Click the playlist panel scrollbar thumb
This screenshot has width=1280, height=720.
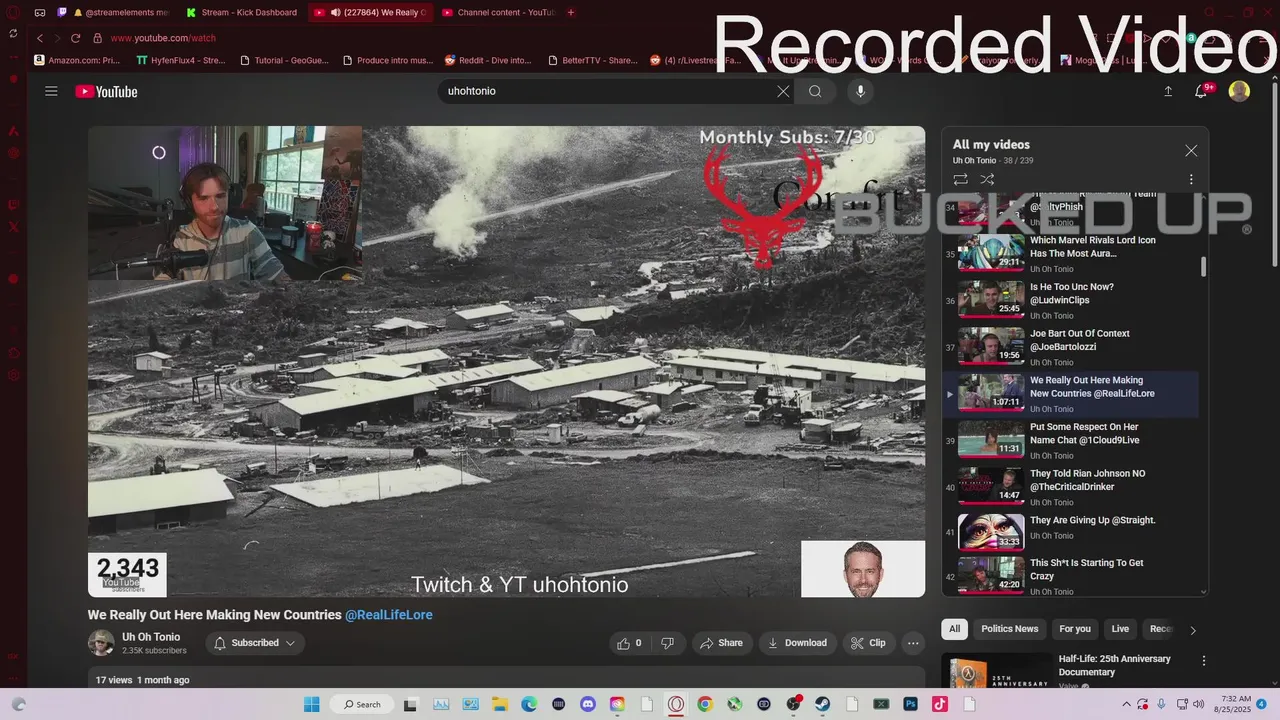click(x=1203, y=266)
